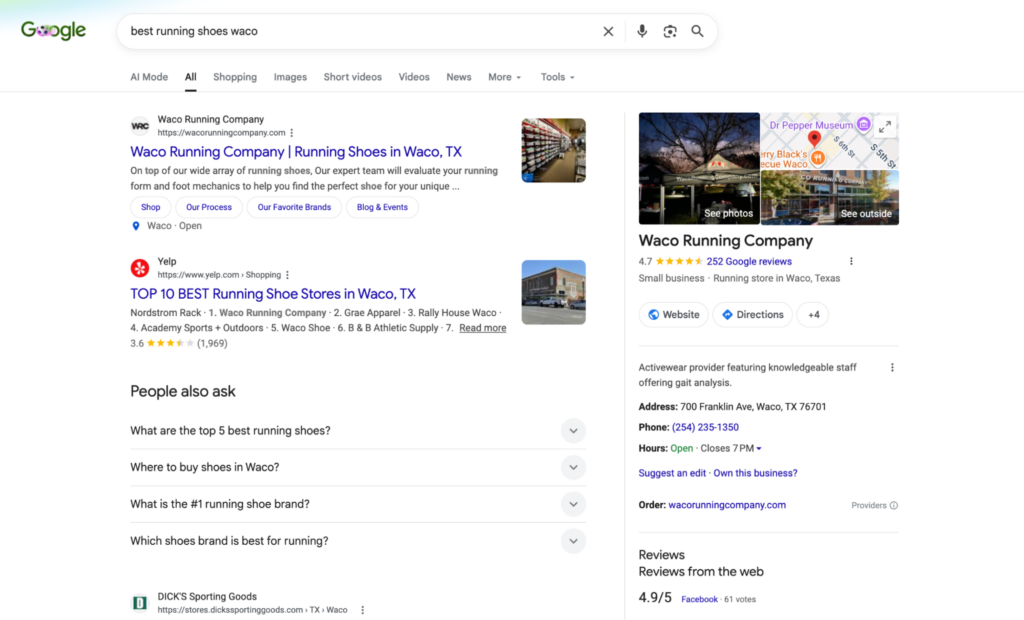Open 'TOP 10 BEST Running Shoe Stores' Yelp link
1024x620 pixels.
(x=273, y=294)
